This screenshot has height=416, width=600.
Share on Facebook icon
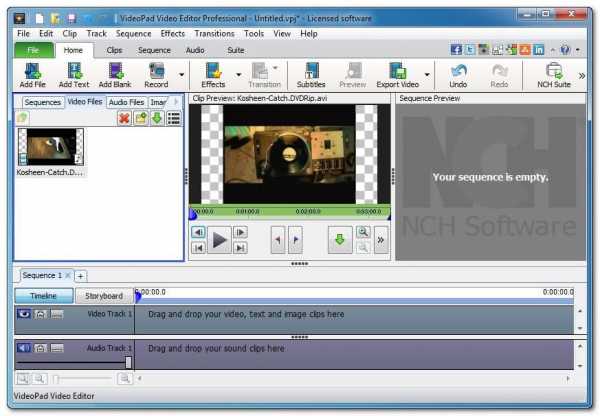coord(456,50)
